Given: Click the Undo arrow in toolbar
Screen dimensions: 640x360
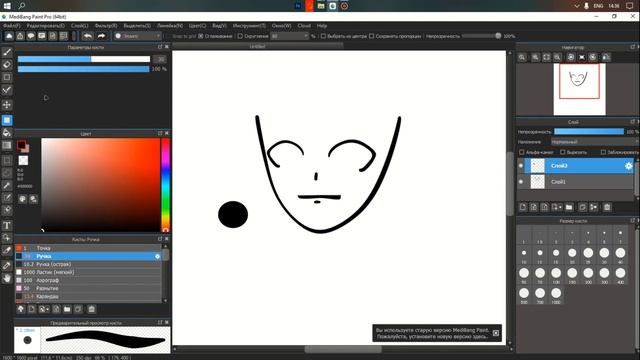Looking at the screenshot, I should (x=87, y=36).
